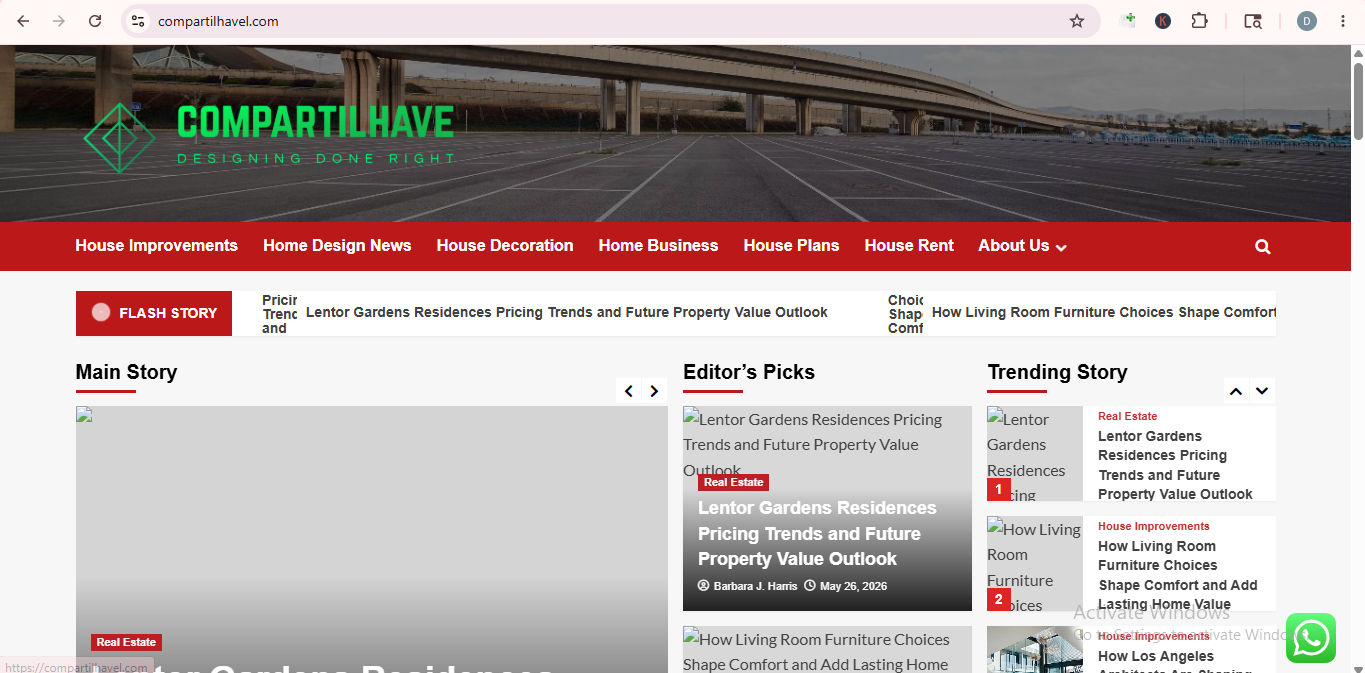Open the Home Business menu item
The width and height of the screenshot is (1365, 673).
[658, 246]
